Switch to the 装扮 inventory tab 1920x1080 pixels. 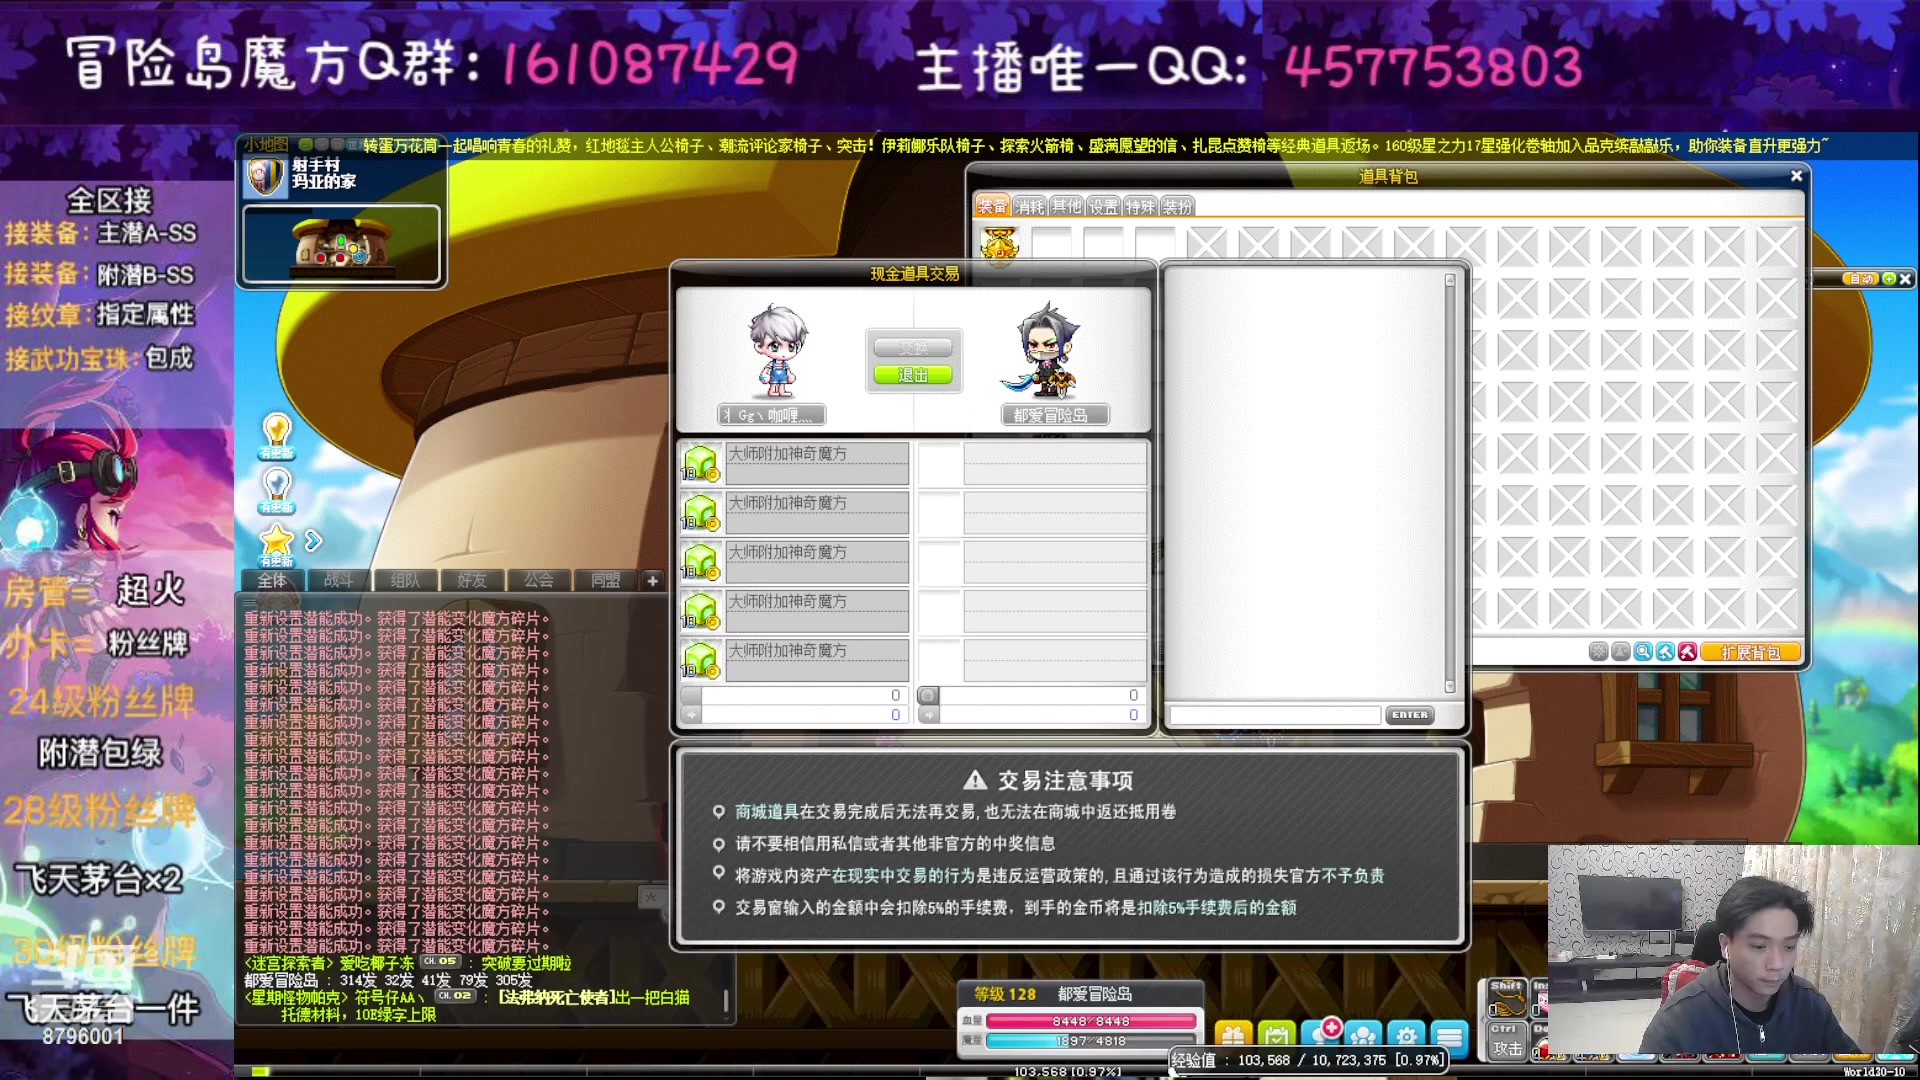click(x=1177, y=207)
